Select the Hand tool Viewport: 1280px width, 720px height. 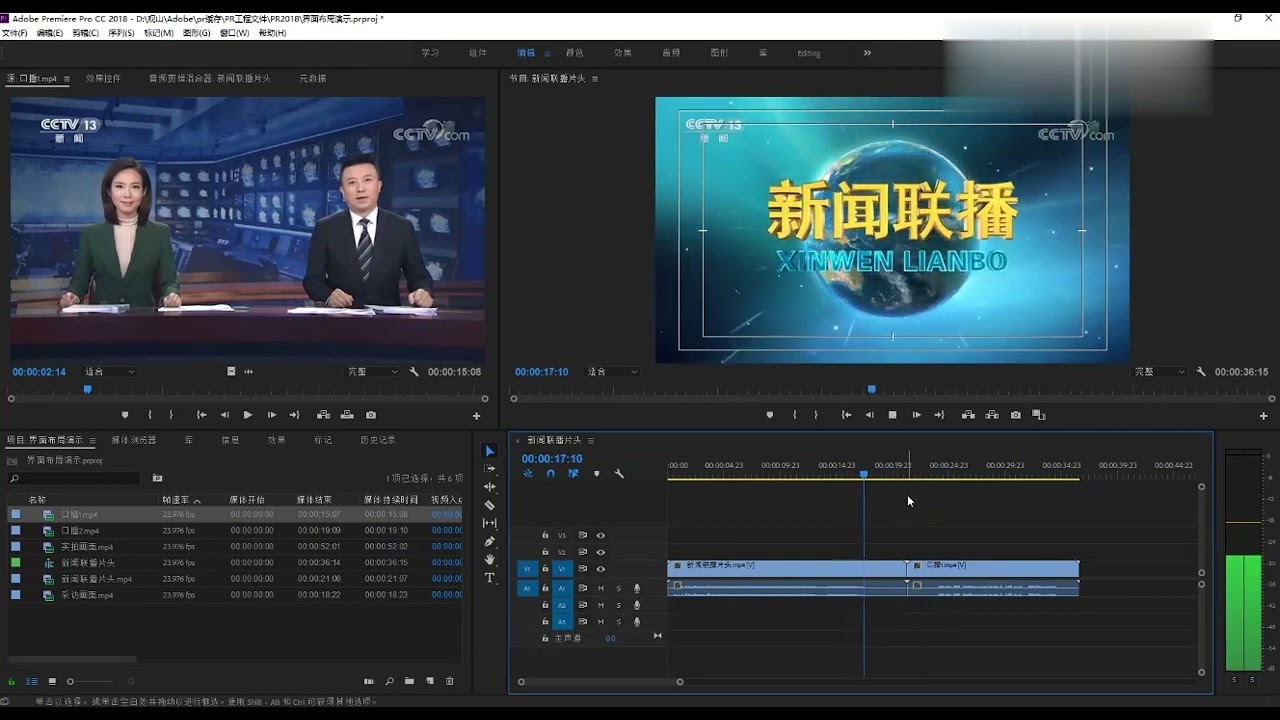click(x=489, y=560)
